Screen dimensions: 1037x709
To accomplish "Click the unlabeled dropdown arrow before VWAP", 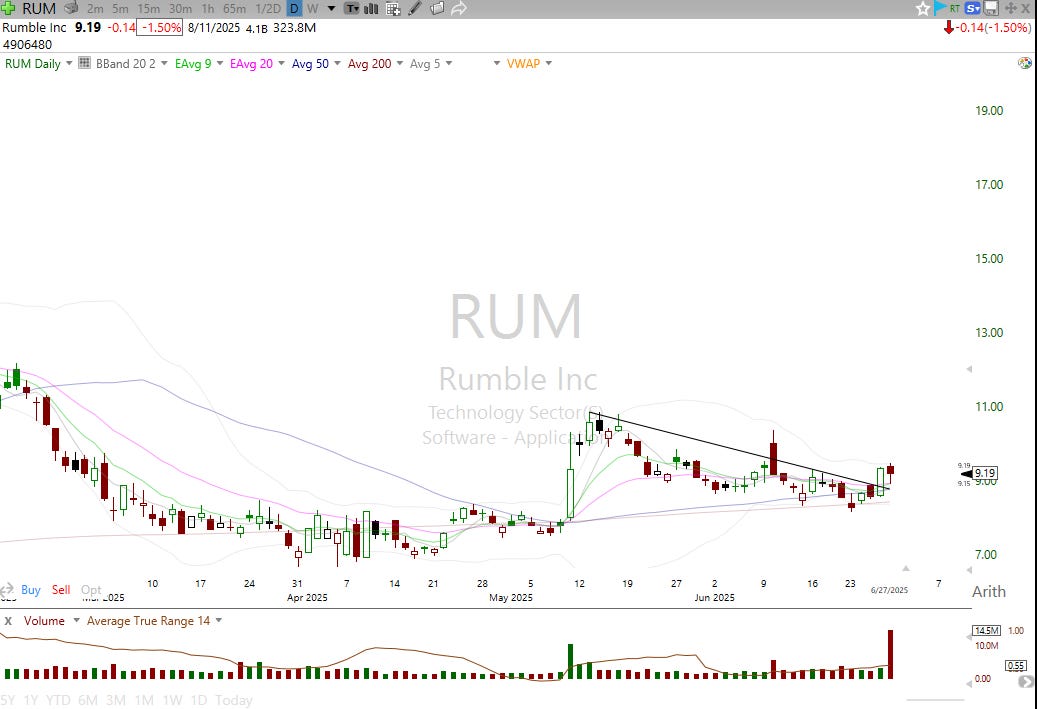I will (x=497, y=63).
